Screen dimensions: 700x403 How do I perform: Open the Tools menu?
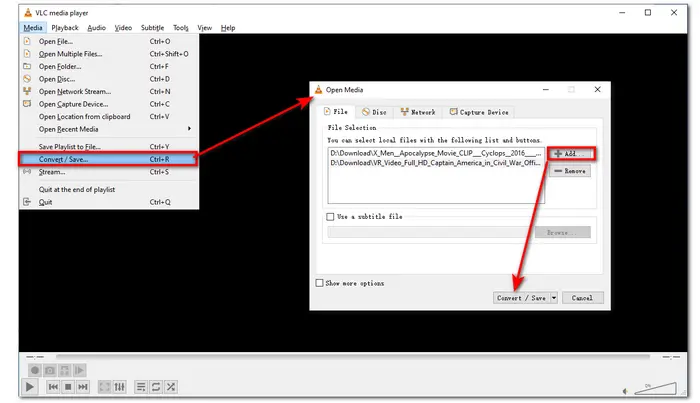point(181,28)
